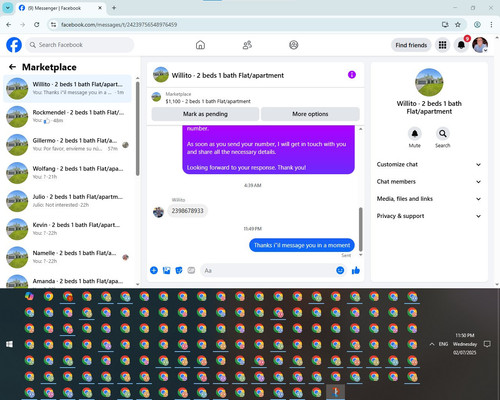The image size is (500, 400).
Task: Click the 2398678933 message bubble
Action: (187, 211)
